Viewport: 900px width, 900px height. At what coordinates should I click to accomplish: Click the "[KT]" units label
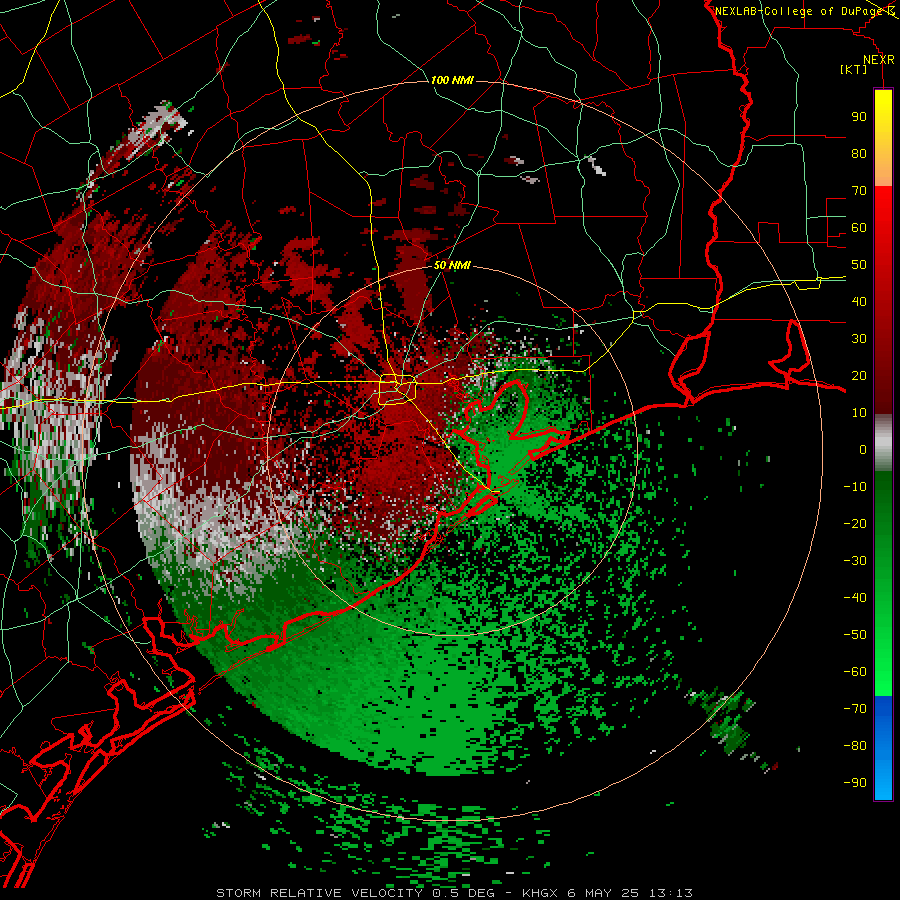coord(853,69)
